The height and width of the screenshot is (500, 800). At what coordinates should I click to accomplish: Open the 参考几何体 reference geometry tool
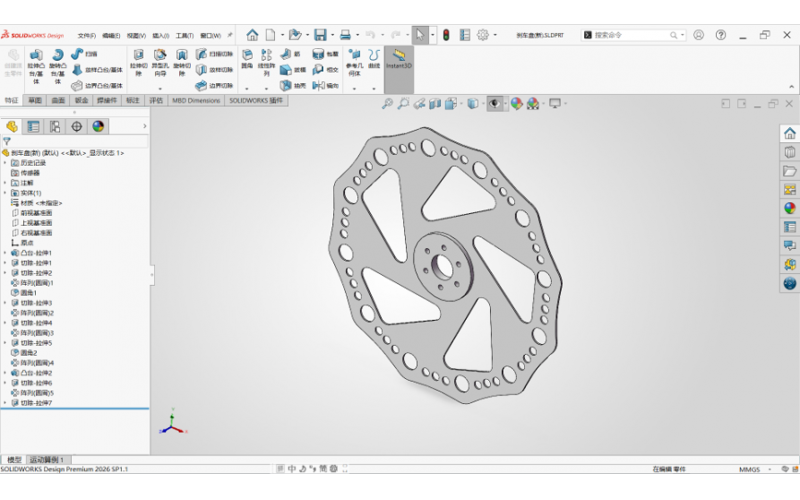(x=354, y=62)
